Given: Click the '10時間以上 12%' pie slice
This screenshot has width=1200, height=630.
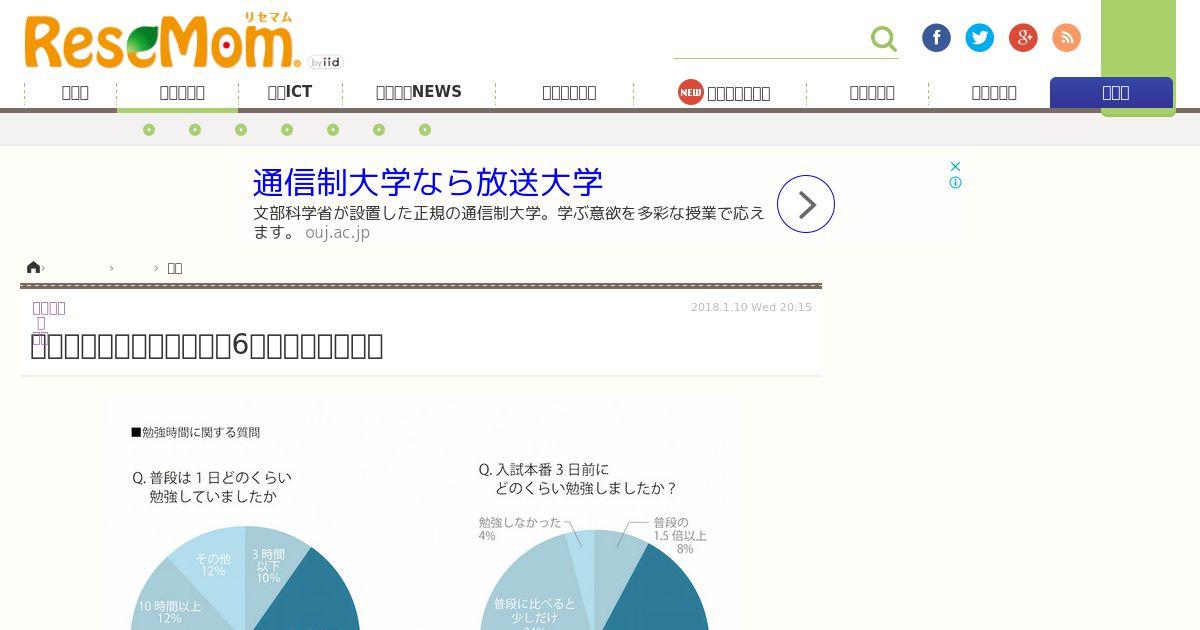Looking at the screenshot, I should 169,612.
